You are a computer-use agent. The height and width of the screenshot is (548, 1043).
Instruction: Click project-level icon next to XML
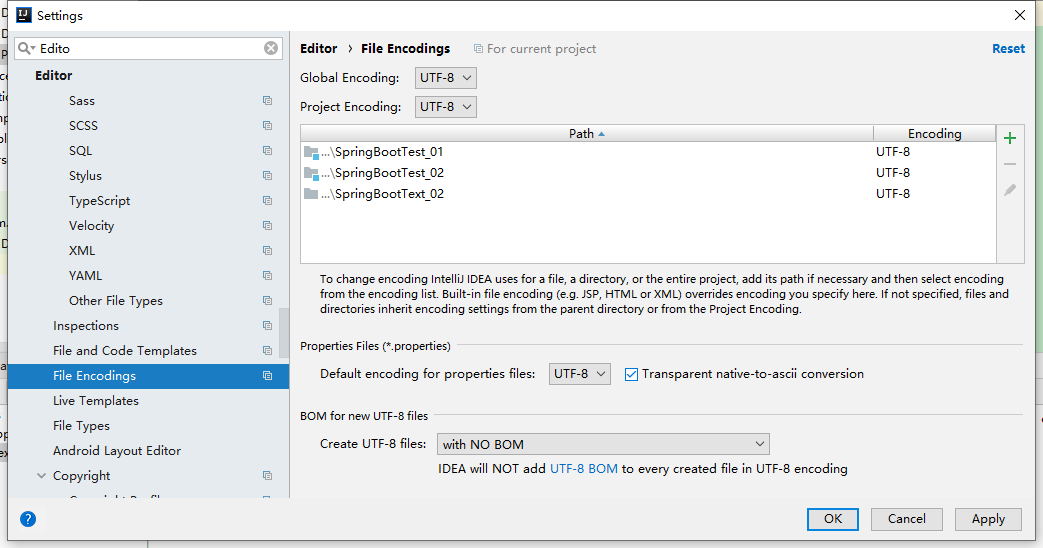pos(267,251)
